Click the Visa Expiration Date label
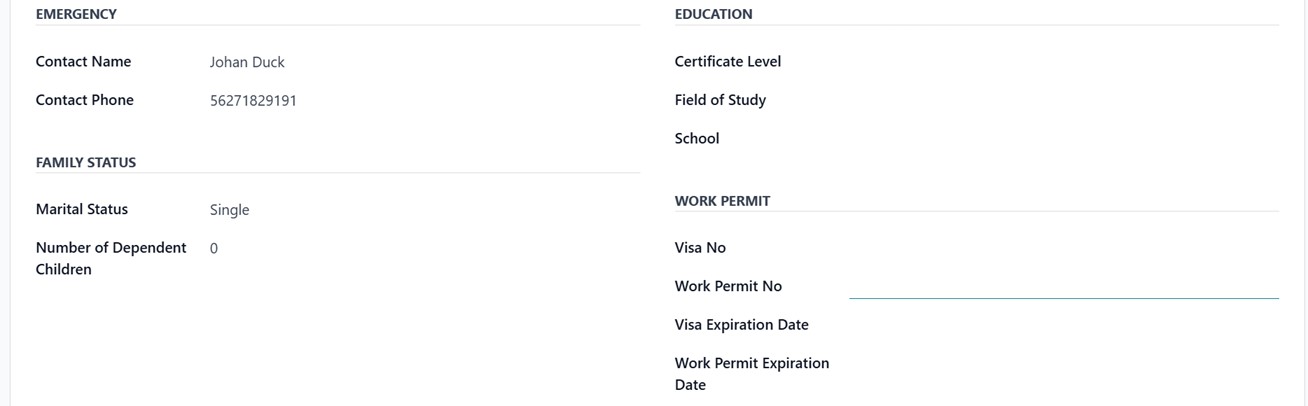The image size is (1308, 406). coord(742,325)
